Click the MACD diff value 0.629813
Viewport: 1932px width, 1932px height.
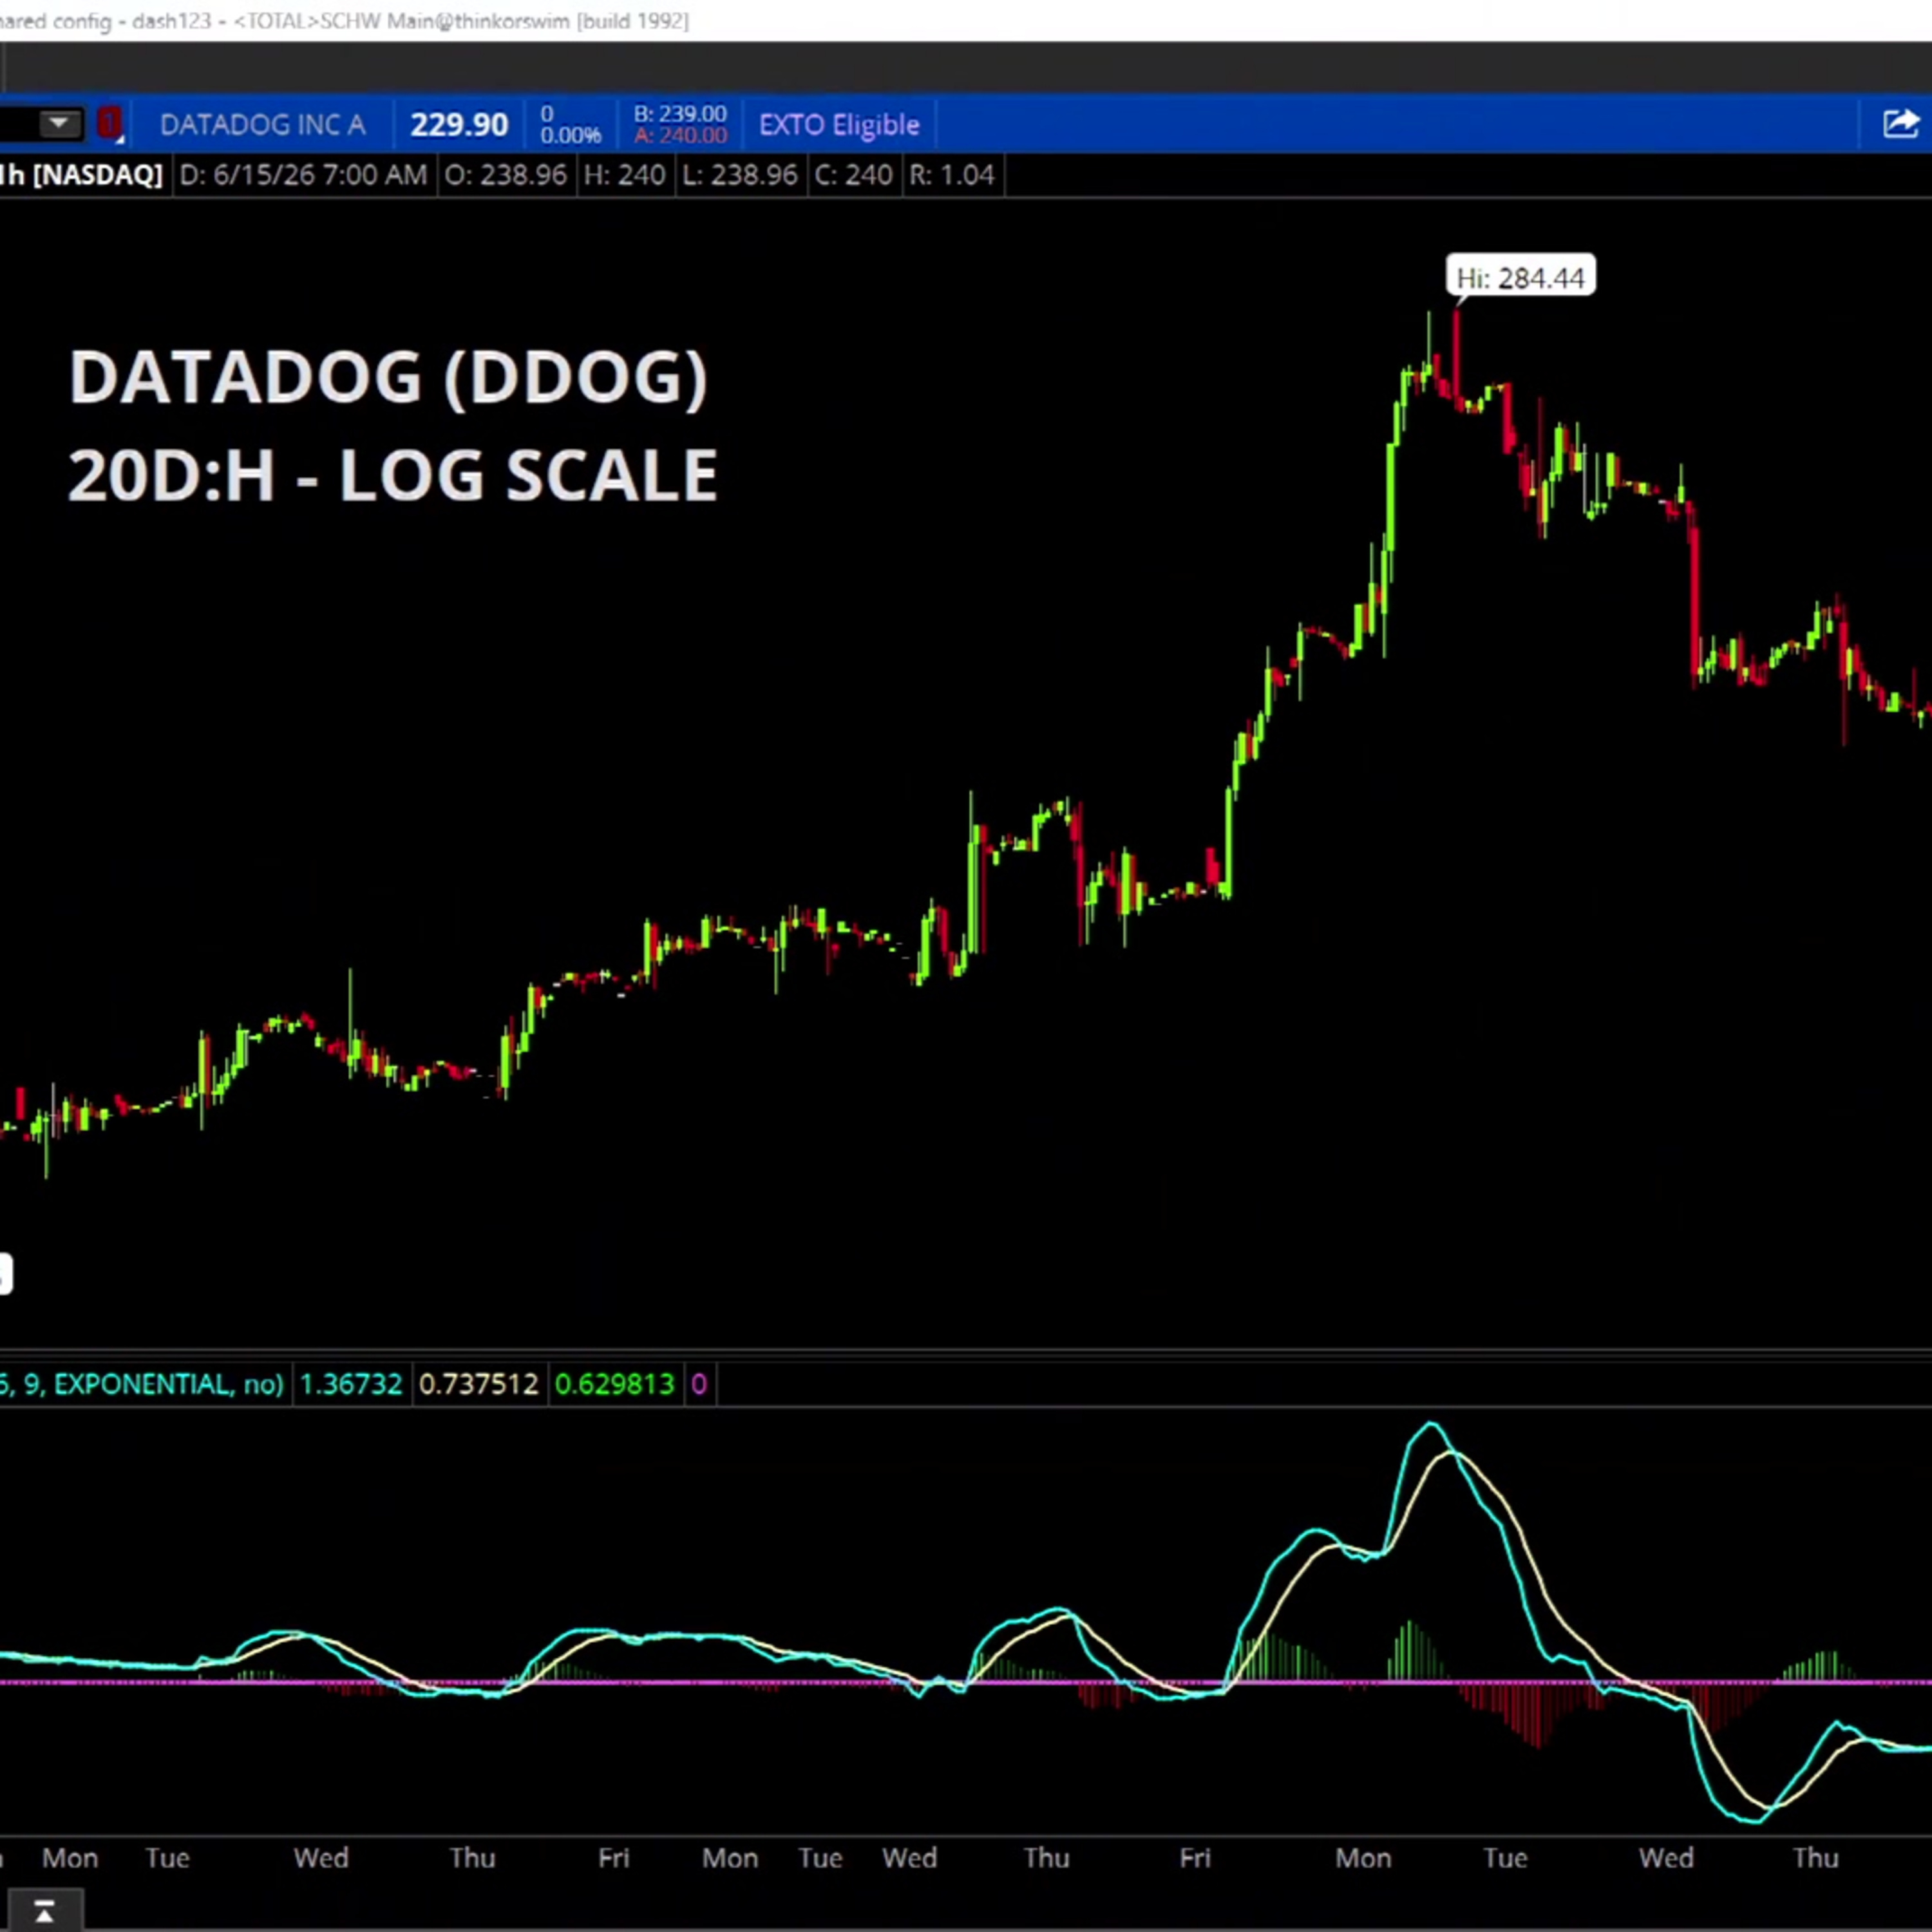pyautogui.click(x=614, y=1384)
